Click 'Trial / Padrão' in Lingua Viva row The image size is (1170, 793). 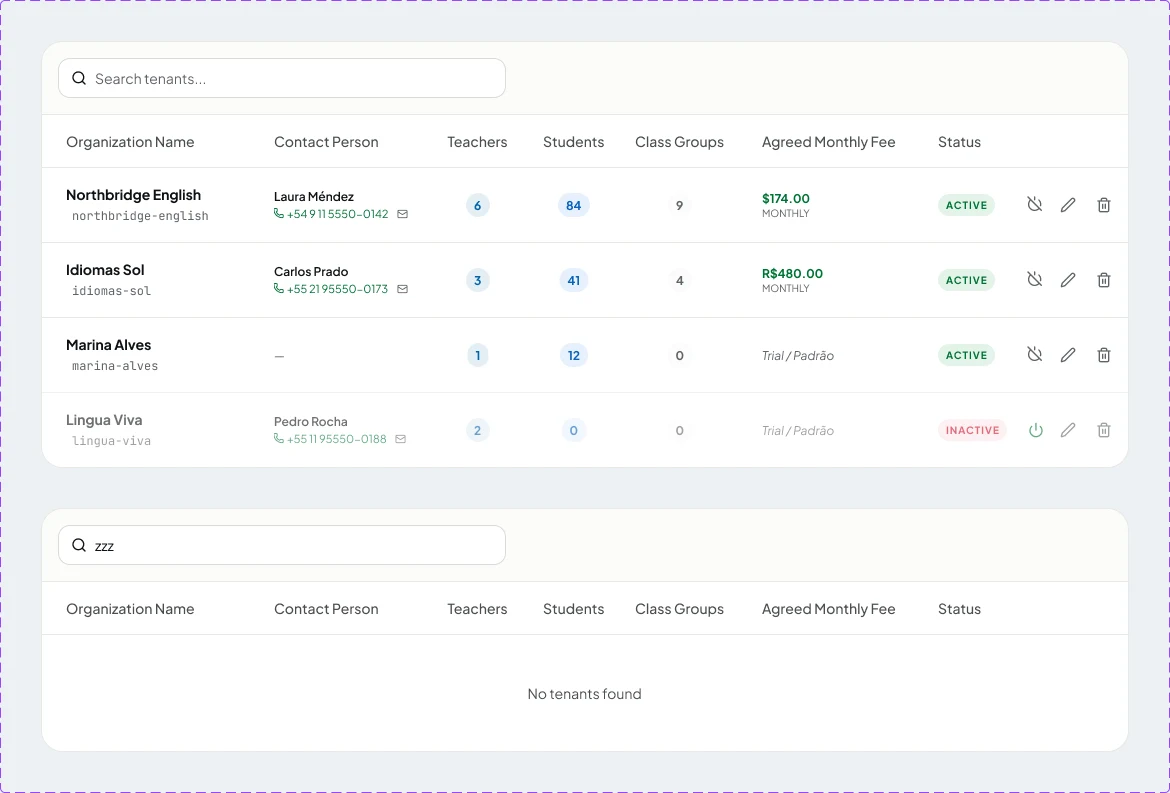798,430
